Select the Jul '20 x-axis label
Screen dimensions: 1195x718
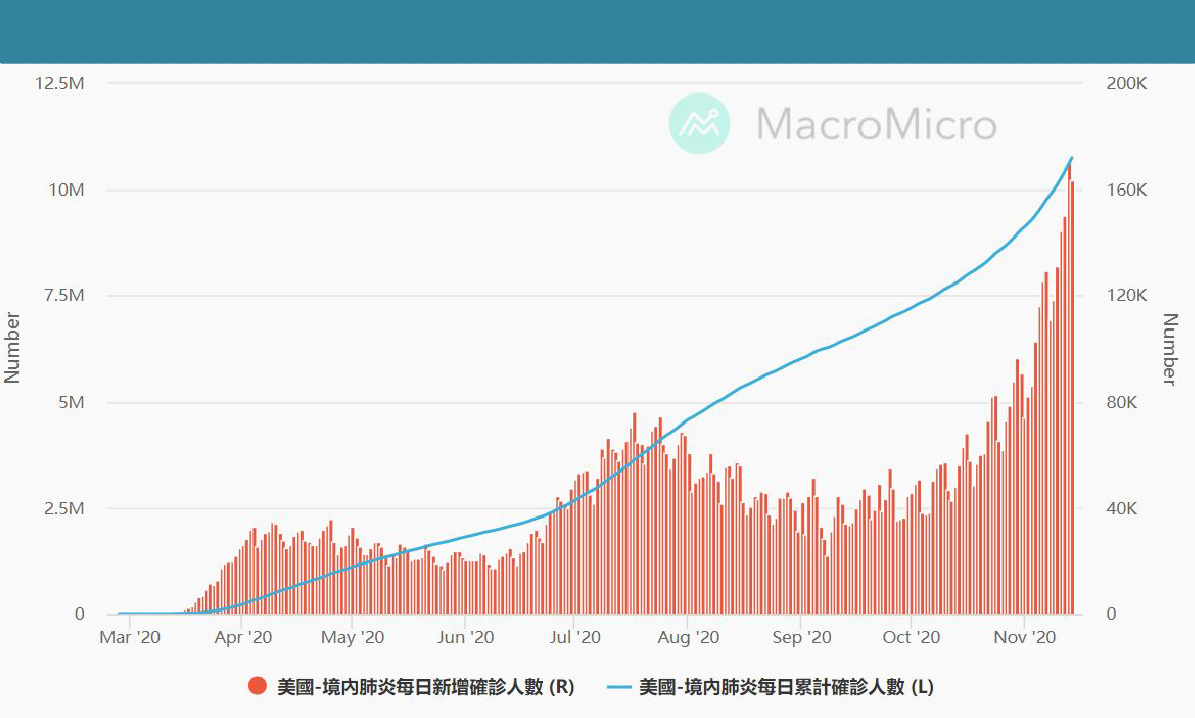(575, 637)
